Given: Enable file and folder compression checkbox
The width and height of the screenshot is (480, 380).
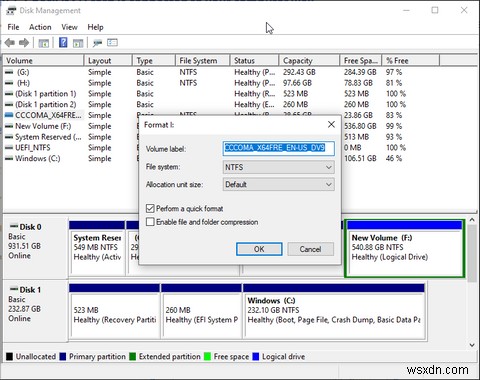Looking at the screenshot, I should pos(150,222).
